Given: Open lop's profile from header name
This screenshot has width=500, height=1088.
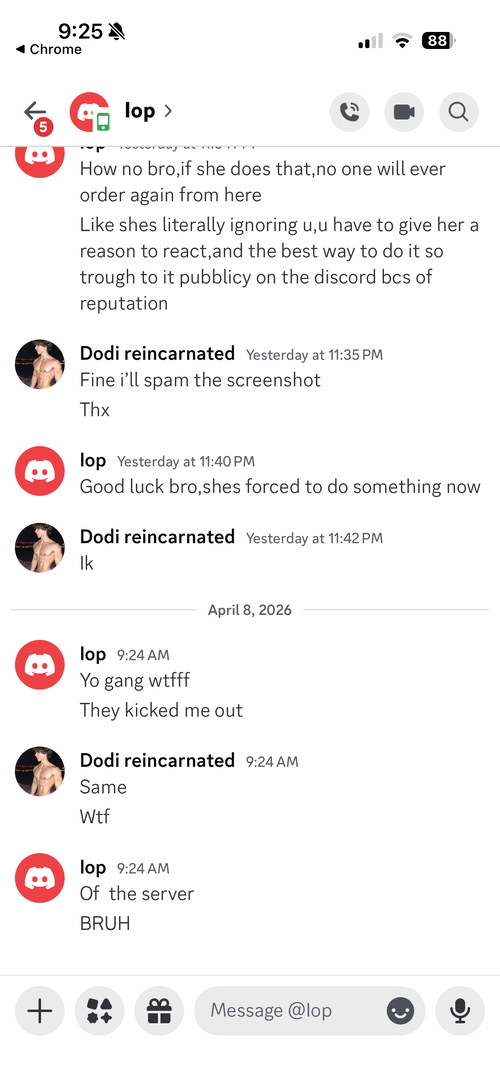Looking at the screenshot, I should (x=140, y=111).
